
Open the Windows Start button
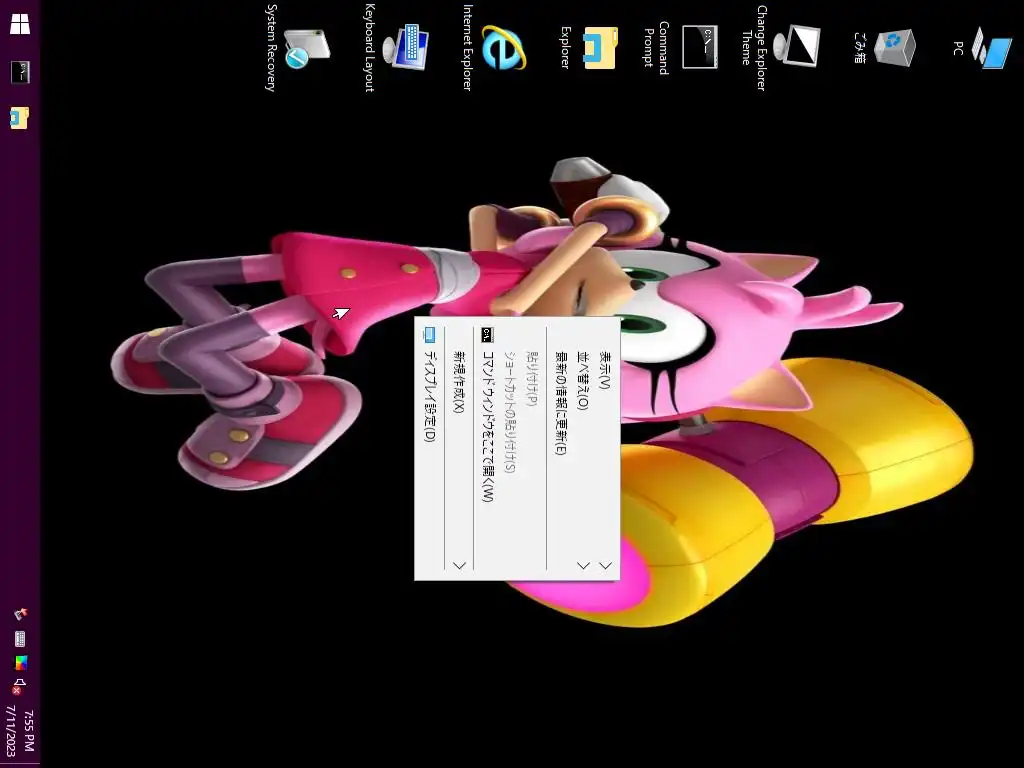(x=20, y=24)
